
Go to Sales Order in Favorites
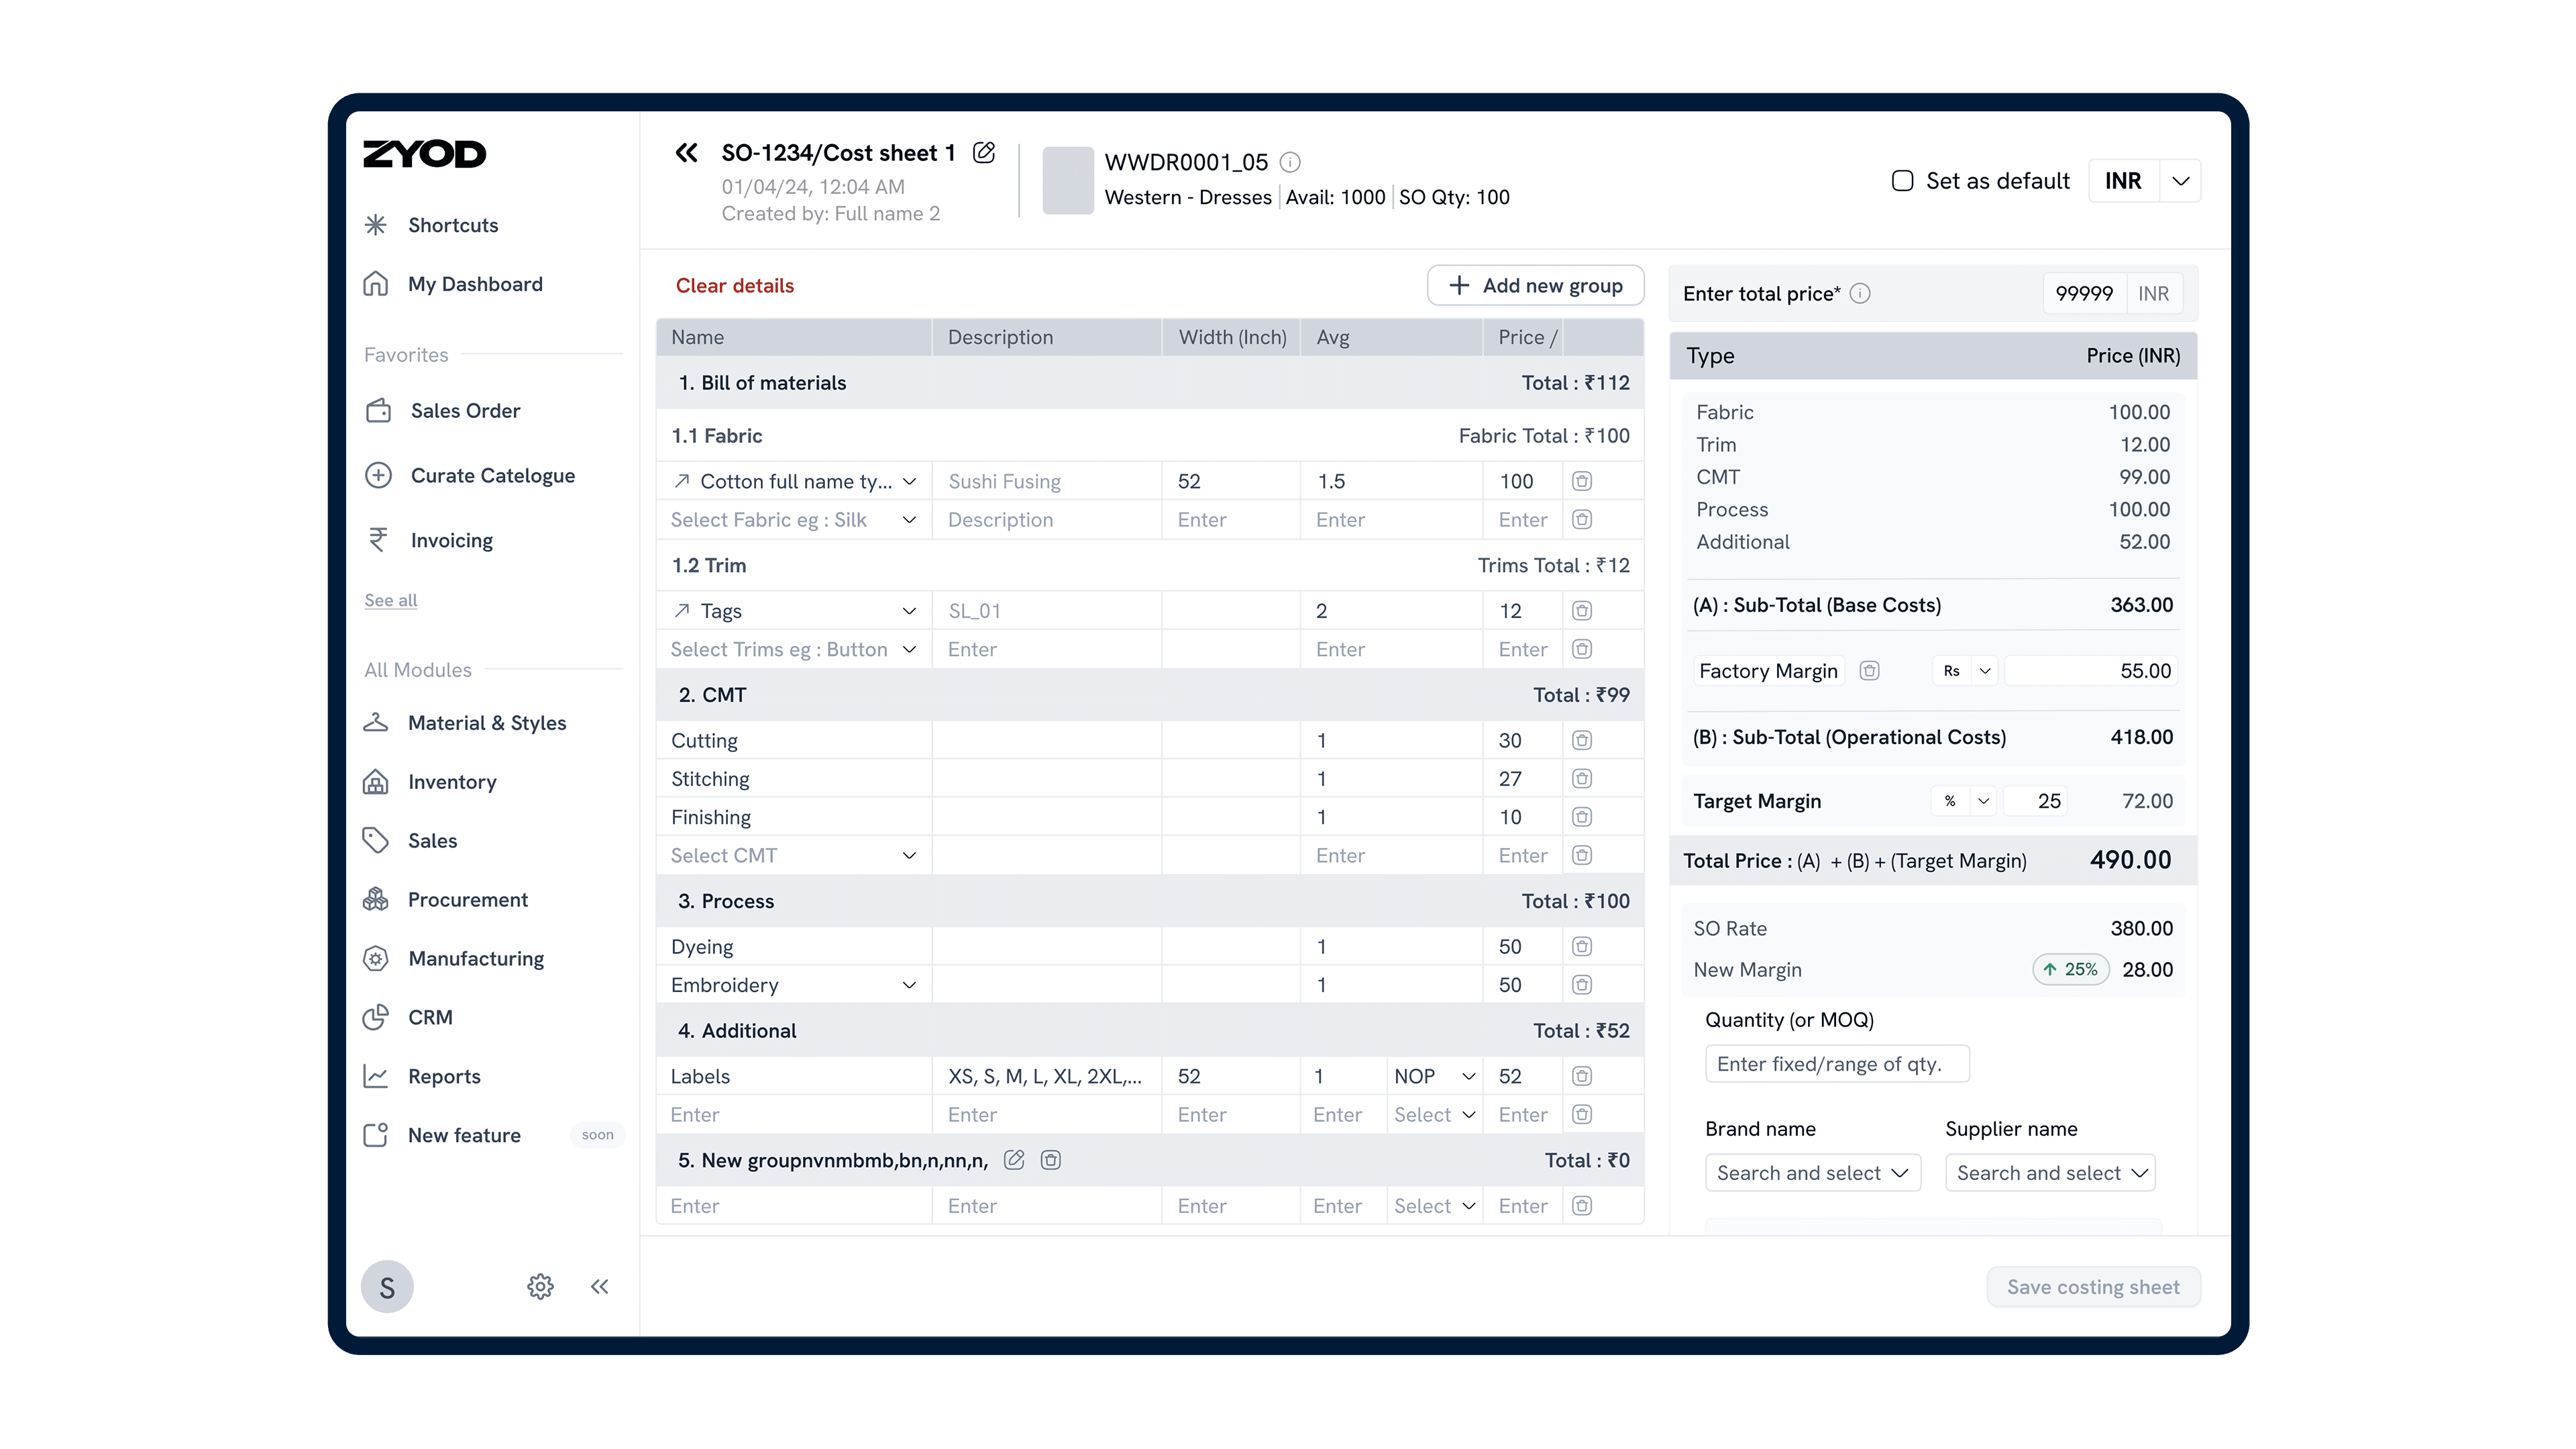coord(465,411)
